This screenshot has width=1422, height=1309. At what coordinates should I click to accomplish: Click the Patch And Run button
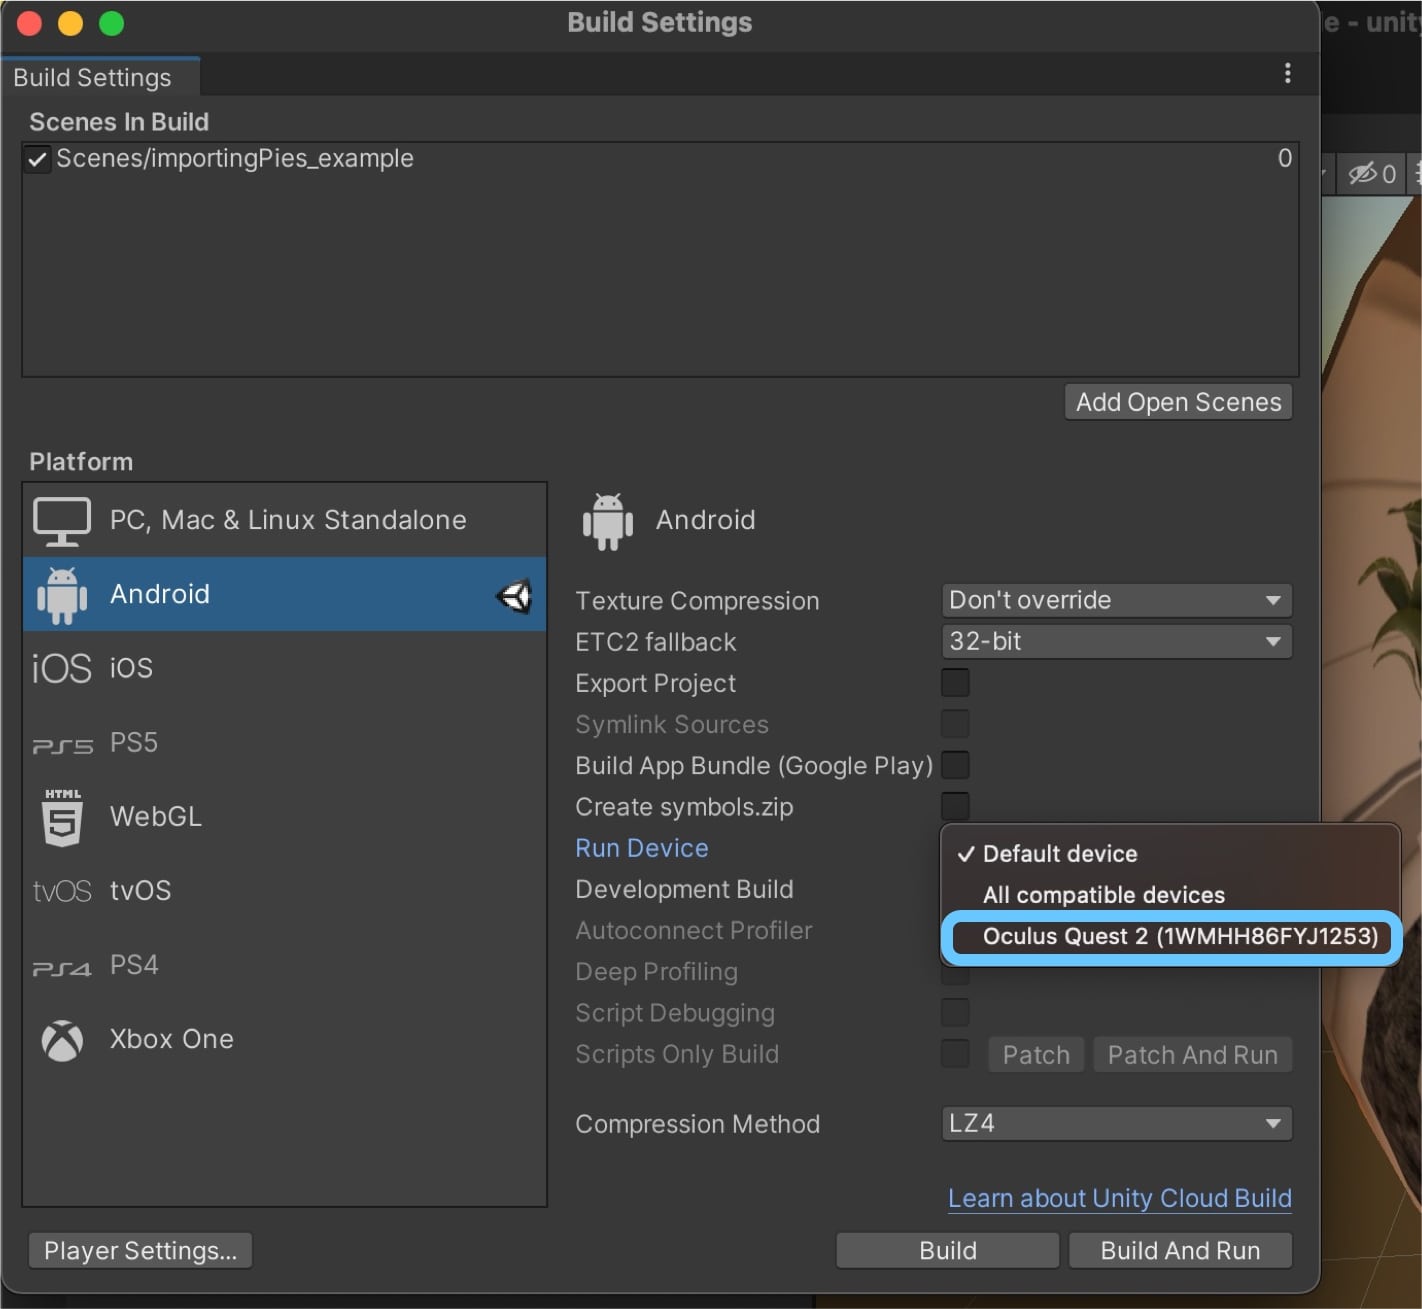pos(1192,1055)
